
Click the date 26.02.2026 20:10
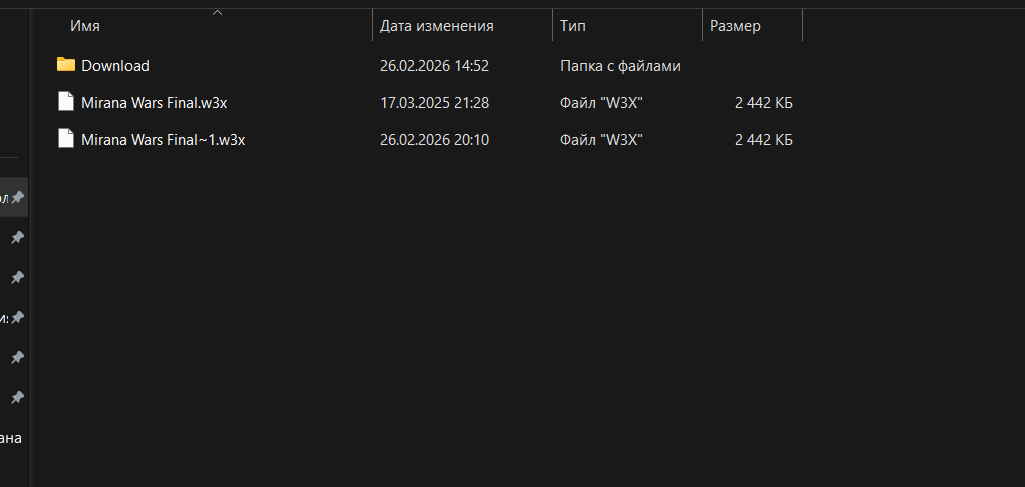tap(434, 140)
